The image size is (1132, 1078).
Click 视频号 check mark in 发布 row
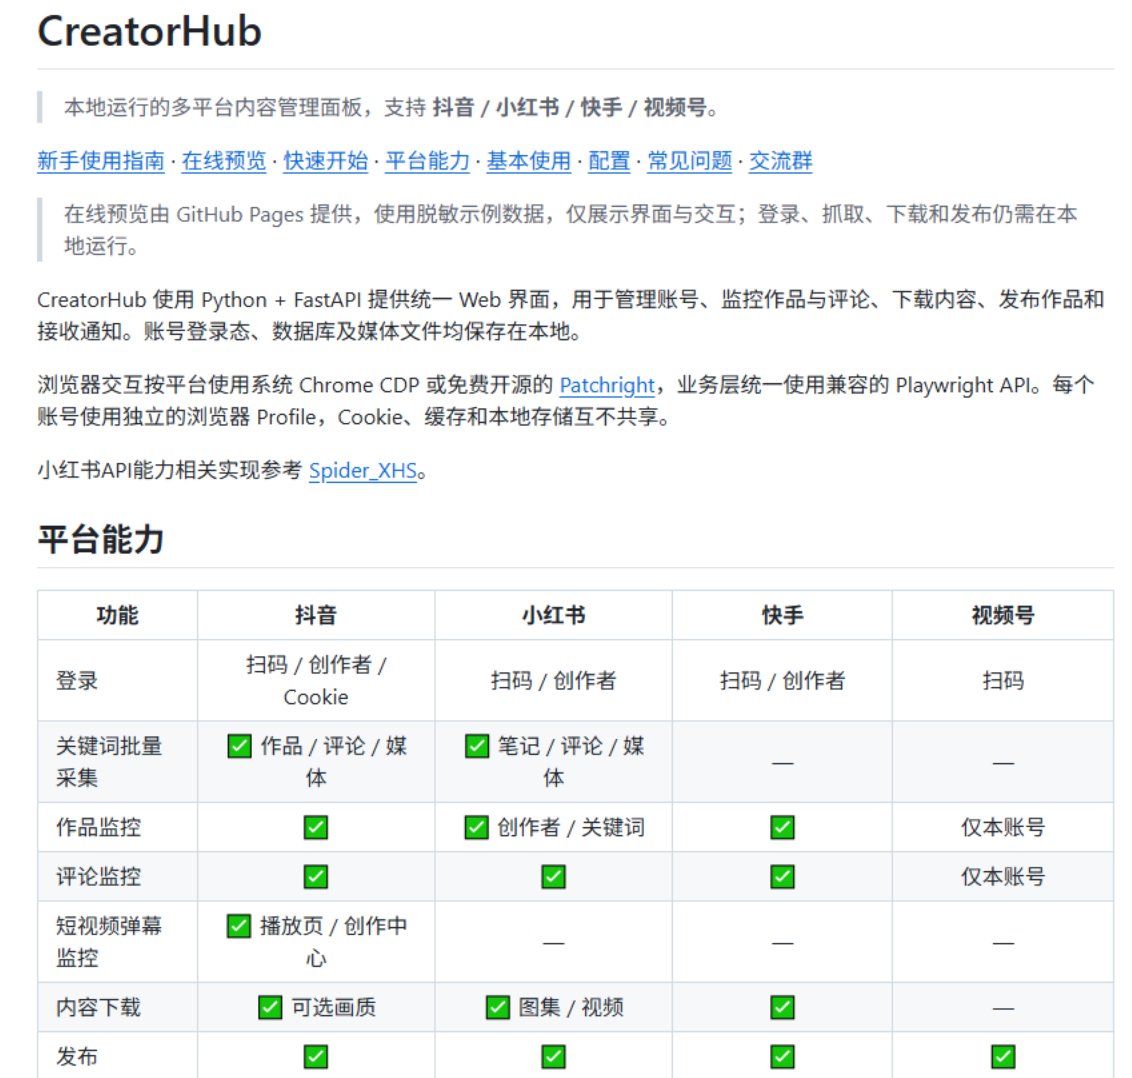click(1003, 1056)
